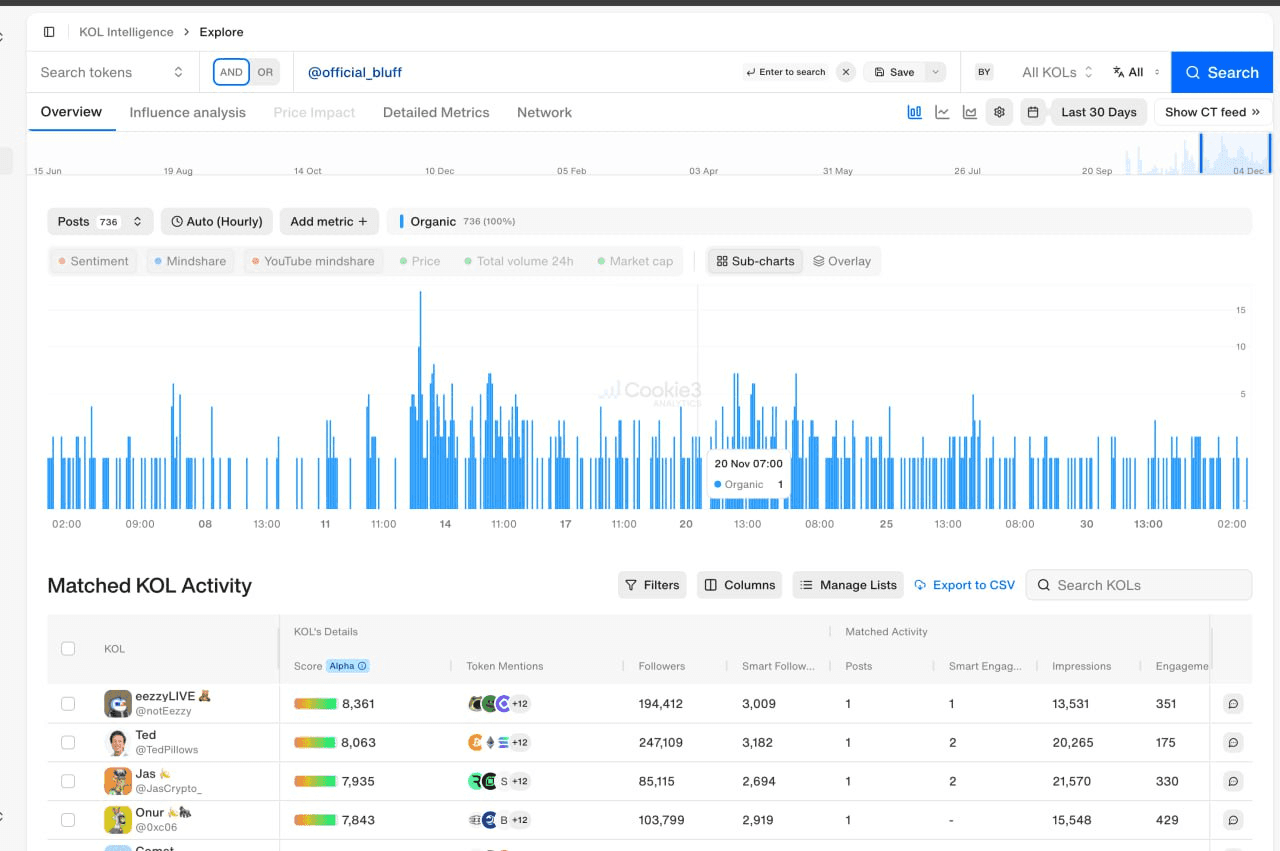Toggle Total volume 24h chip
1280x851 pixels.
click(518, 261)
